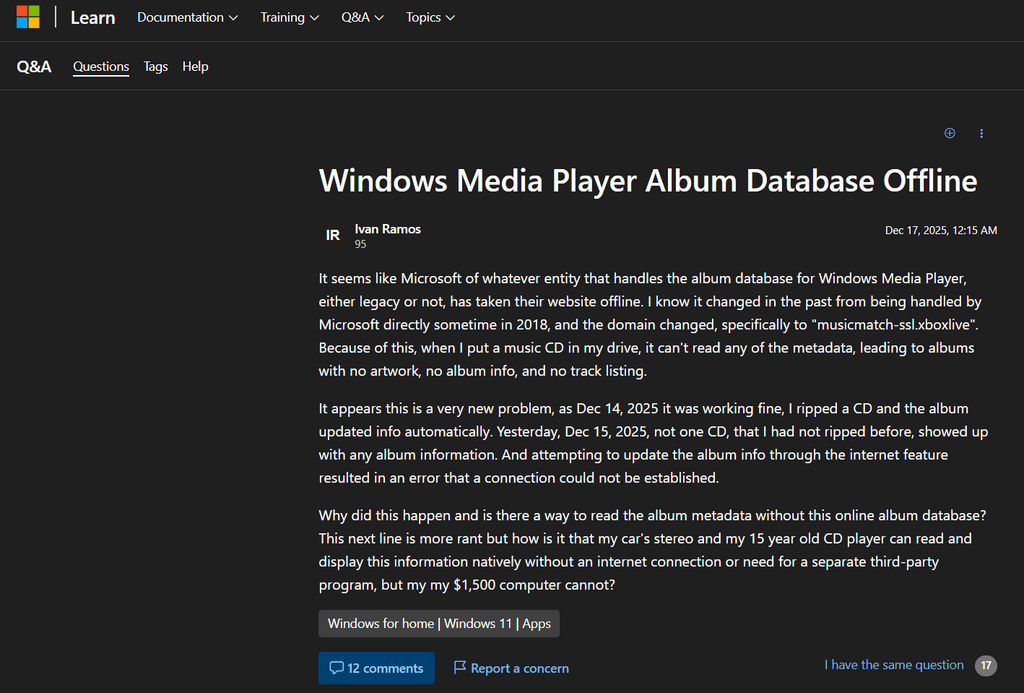Expand the Topics dropdown
Screen dimensions: 1024x693
point(430,17)
